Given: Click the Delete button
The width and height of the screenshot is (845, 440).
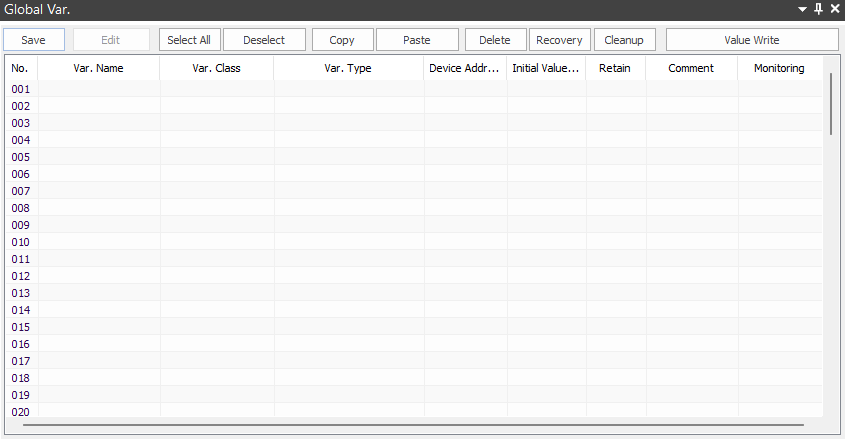Looking at the screenshot, I should click(495, 40).
